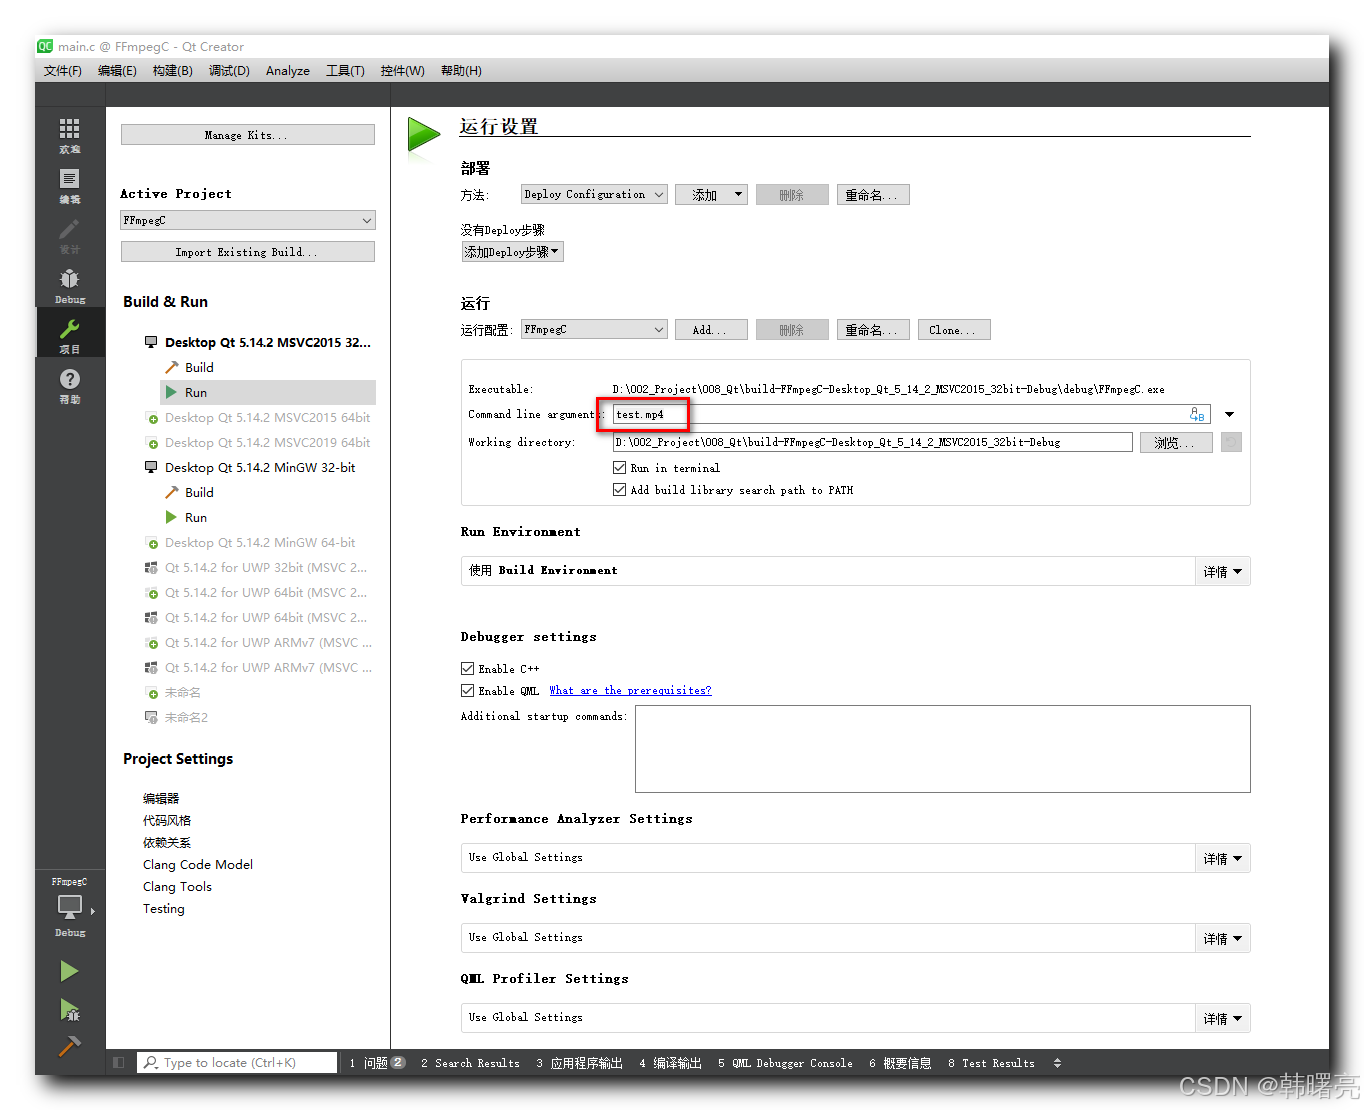Click the 浏览 browse button
Viewport: 1364px width, 1110px height.
click(1176, 442)
